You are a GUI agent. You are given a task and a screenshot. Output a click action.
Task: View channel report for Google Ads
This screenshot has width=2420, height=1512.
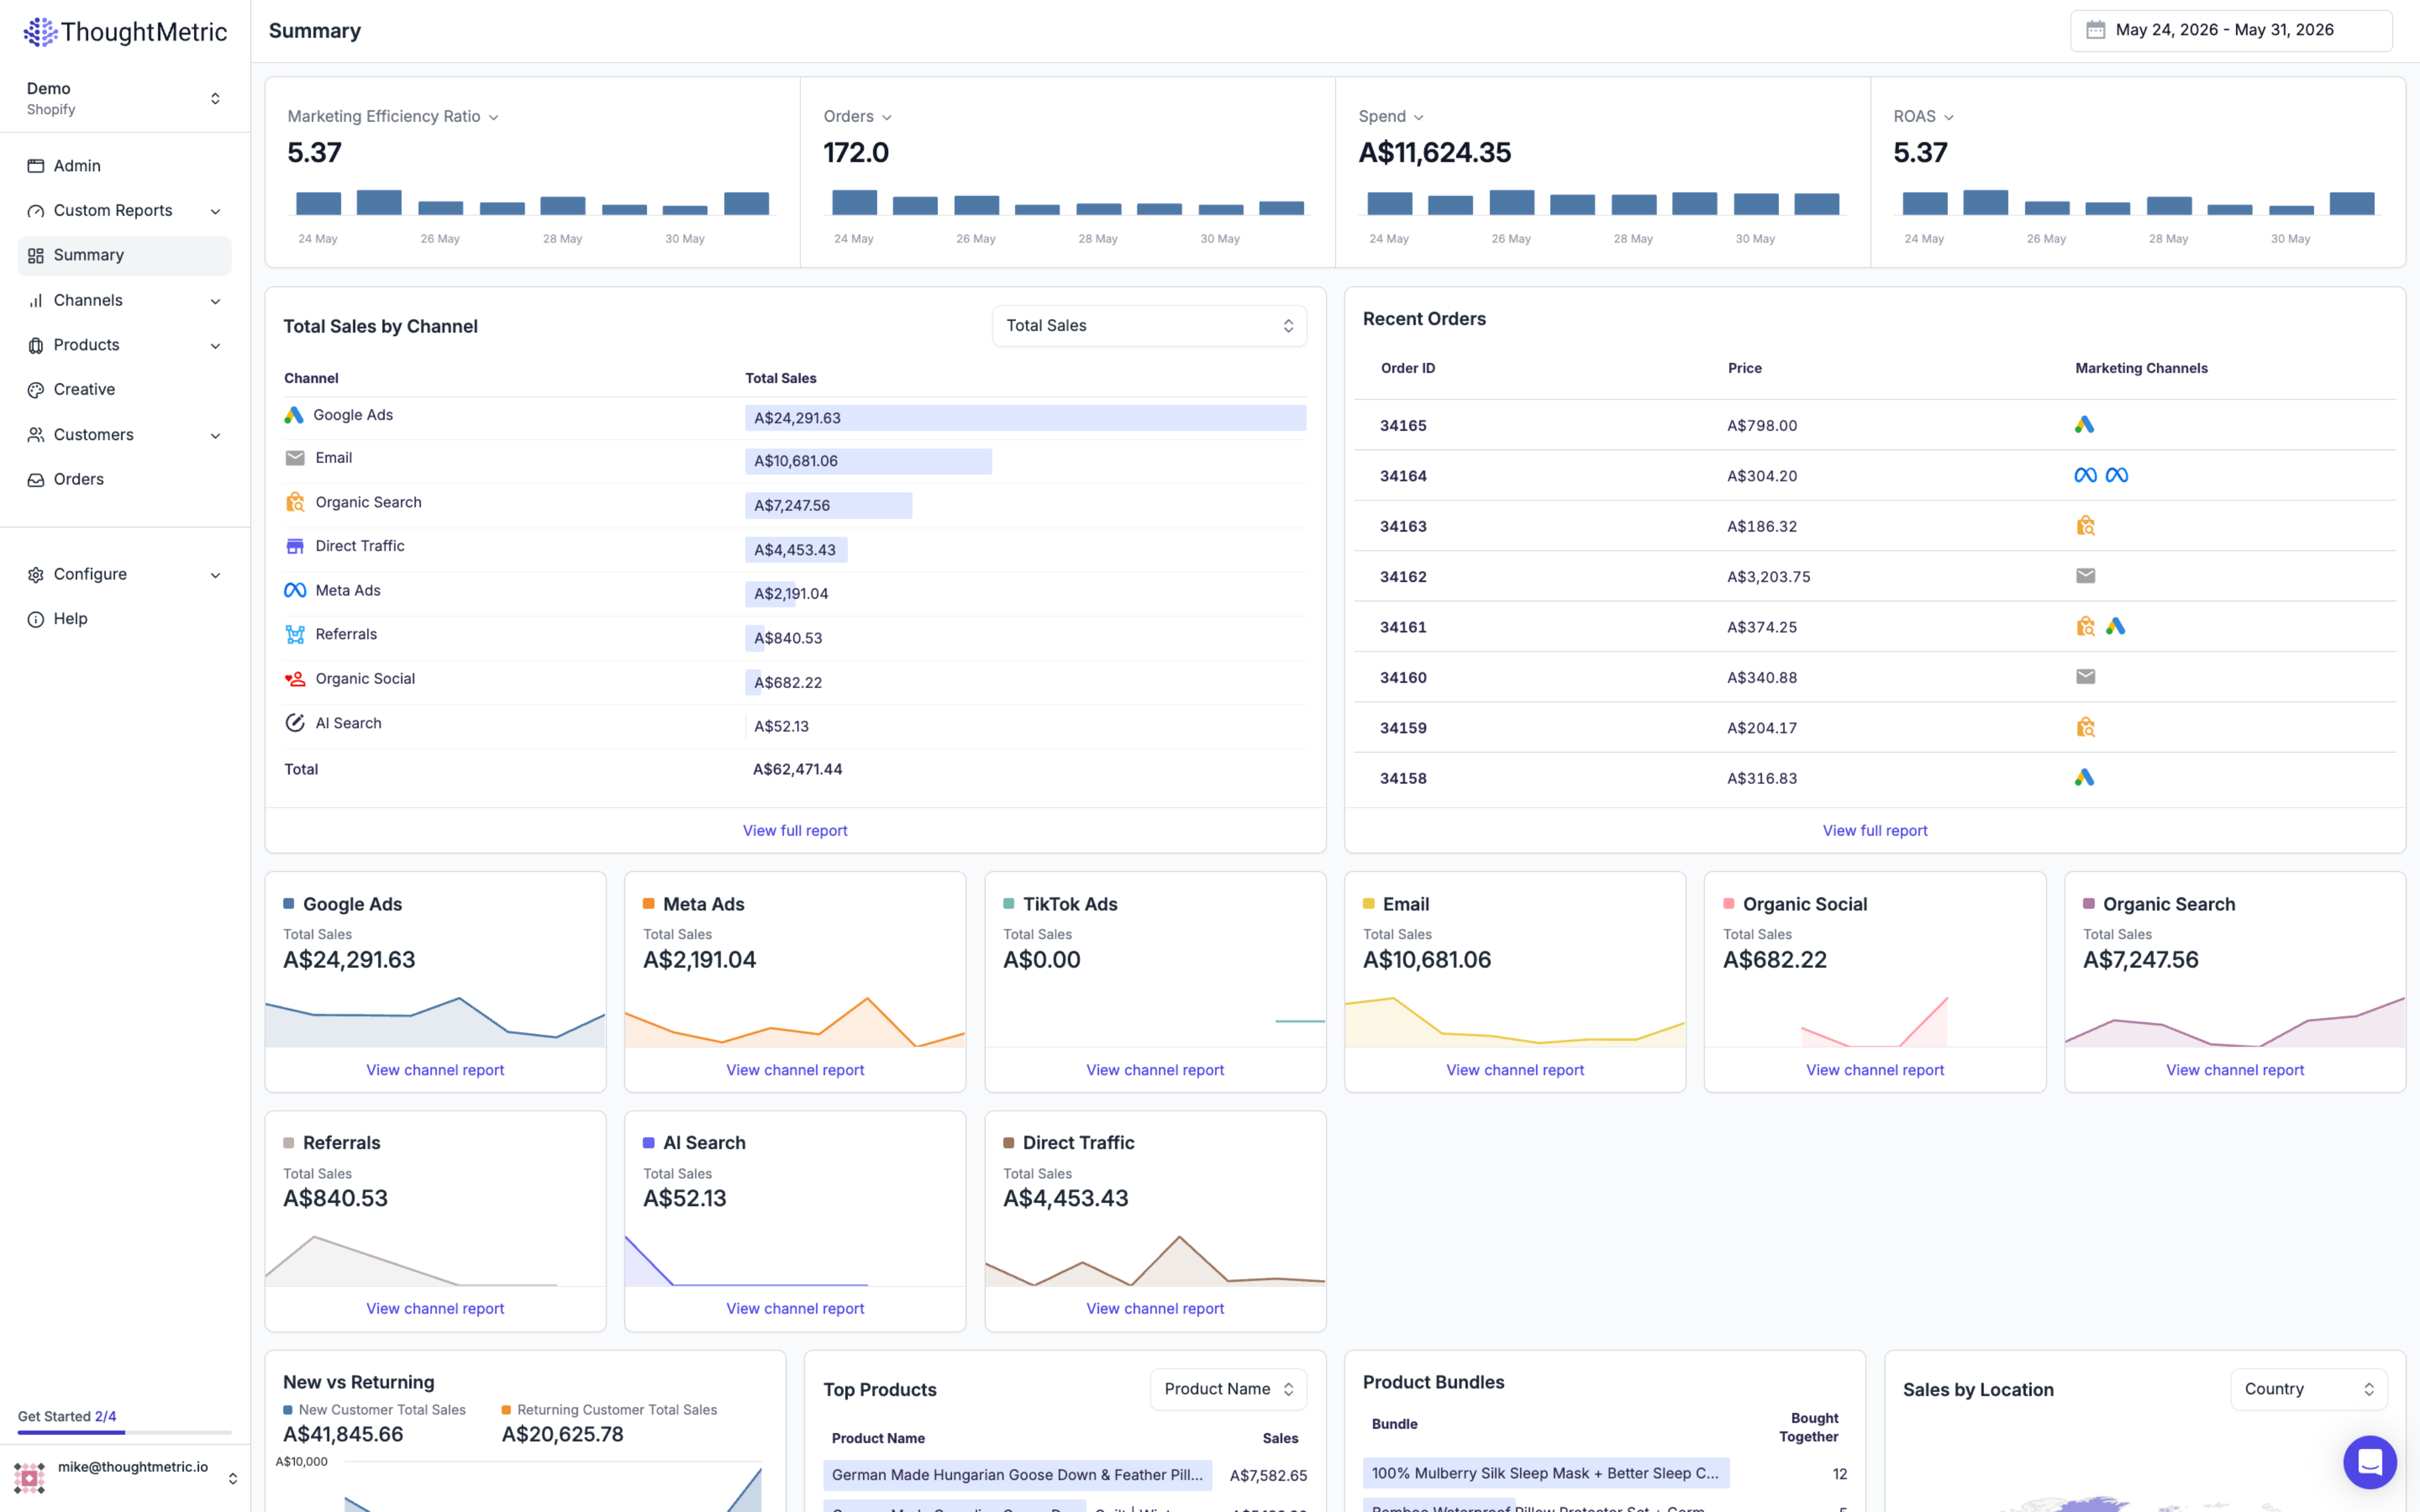[435, 1070]
